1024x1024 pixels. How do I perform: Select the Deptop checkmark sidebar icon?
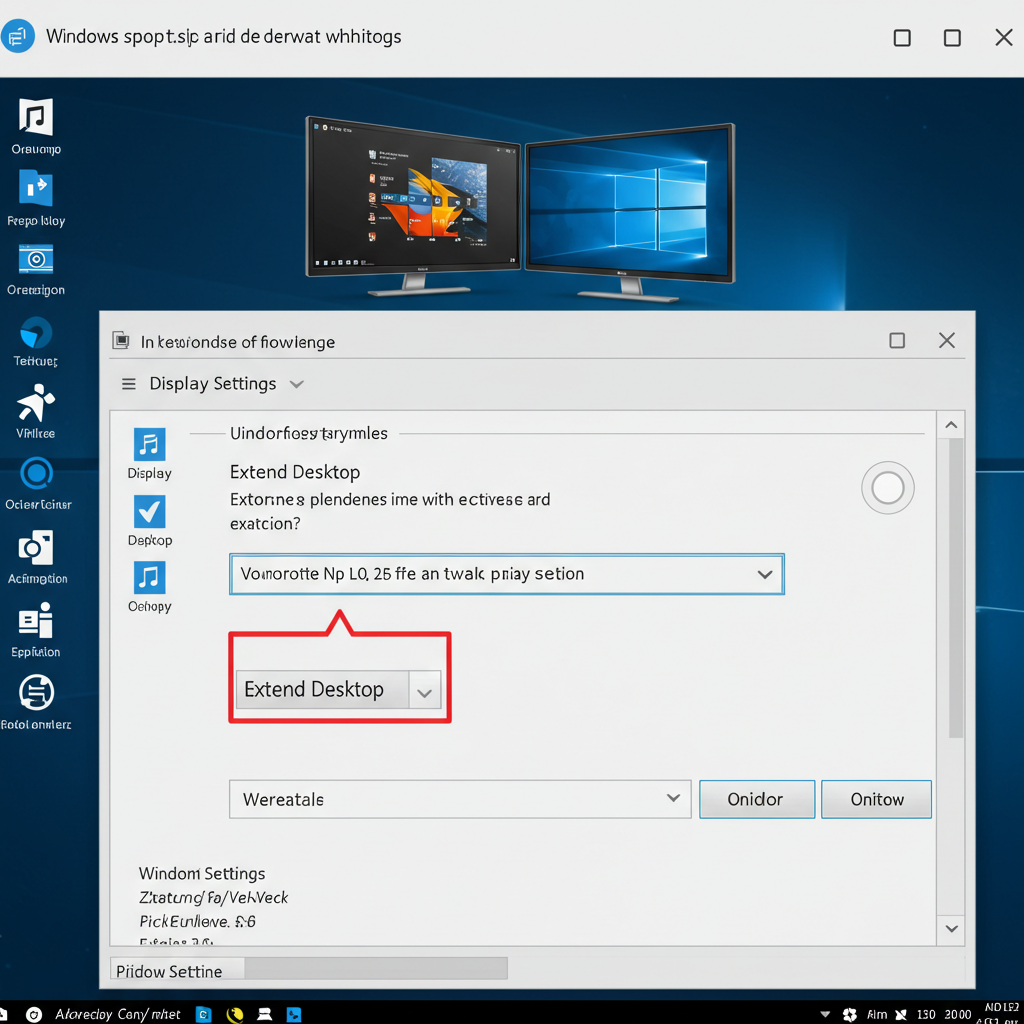click(150, 511)
